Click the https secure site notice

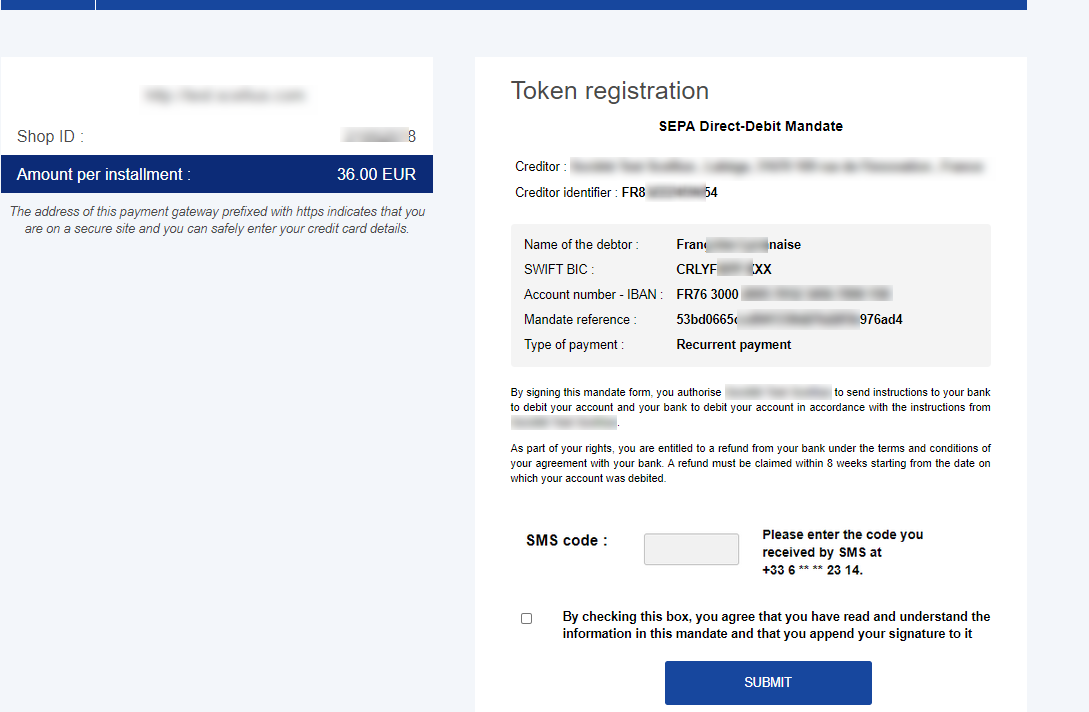217,220
